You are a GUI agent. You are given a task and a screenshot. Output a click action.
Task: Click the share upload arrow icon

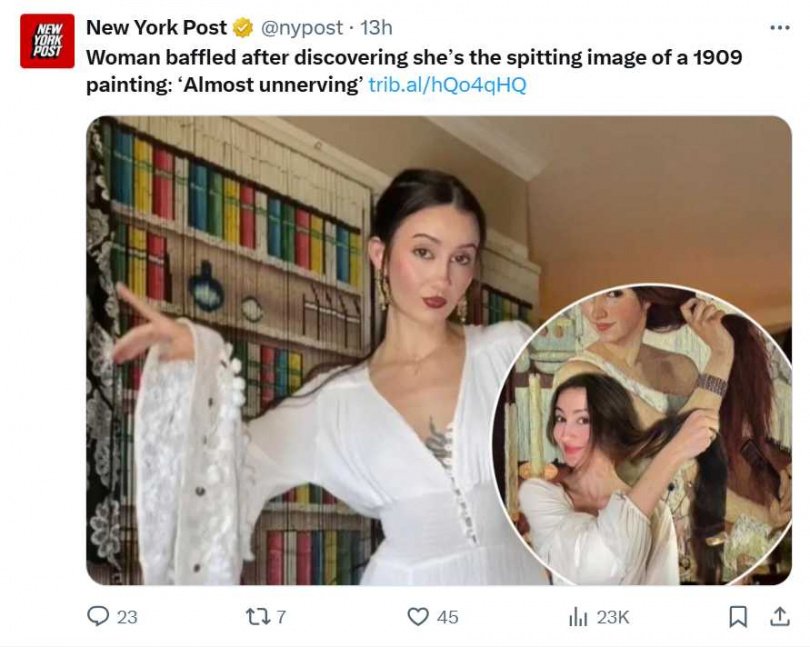click(x=778, y=616)
